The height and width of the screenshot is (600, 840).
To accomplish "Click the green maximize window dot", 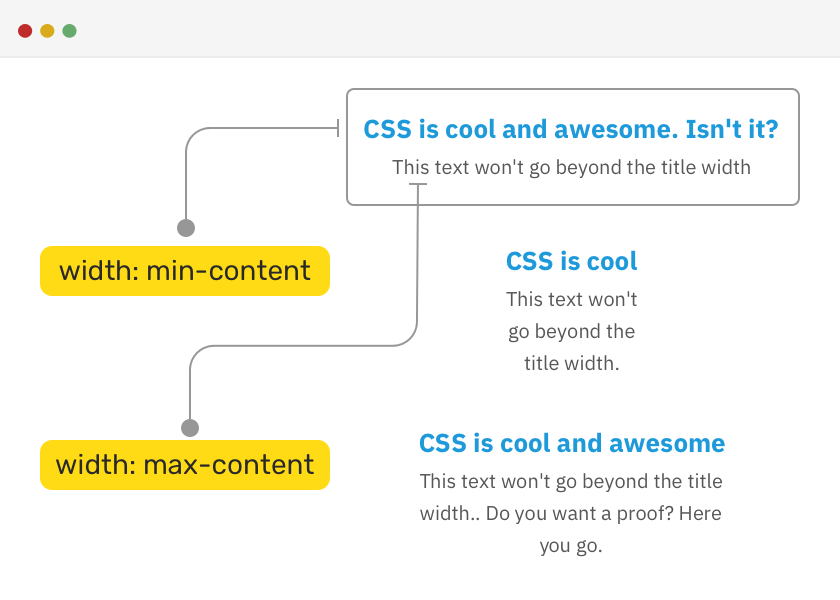I will (69, 31).
